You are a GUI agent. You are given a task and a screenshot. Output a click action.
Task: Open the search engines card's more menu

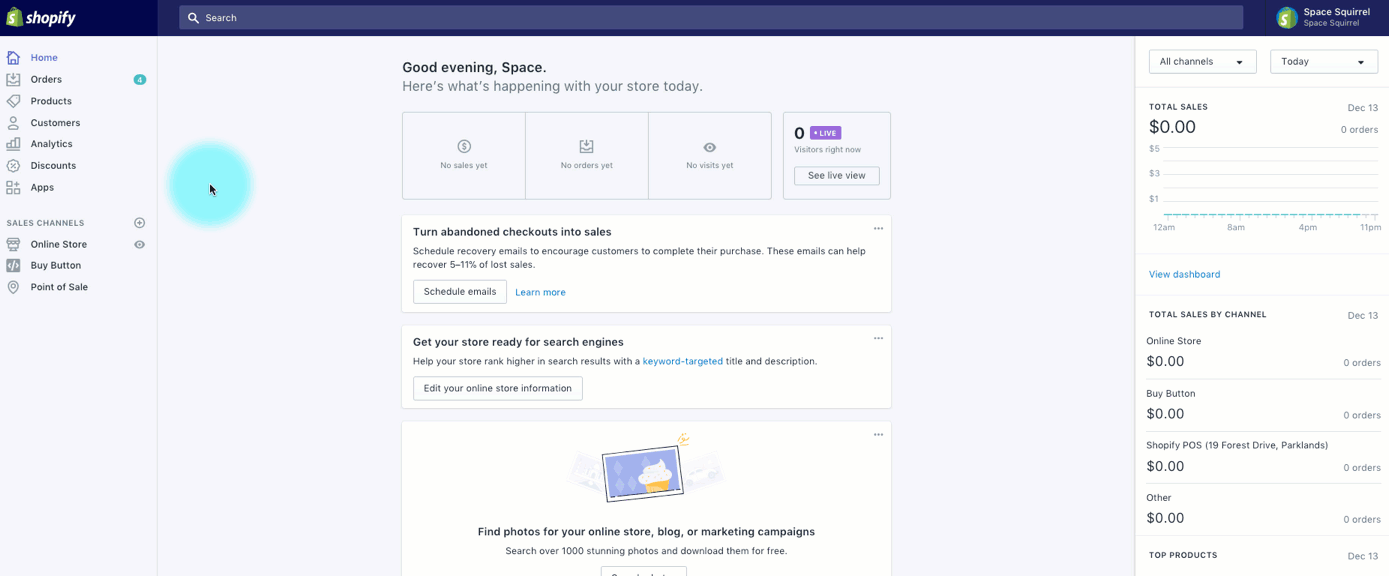coord(878,339)
